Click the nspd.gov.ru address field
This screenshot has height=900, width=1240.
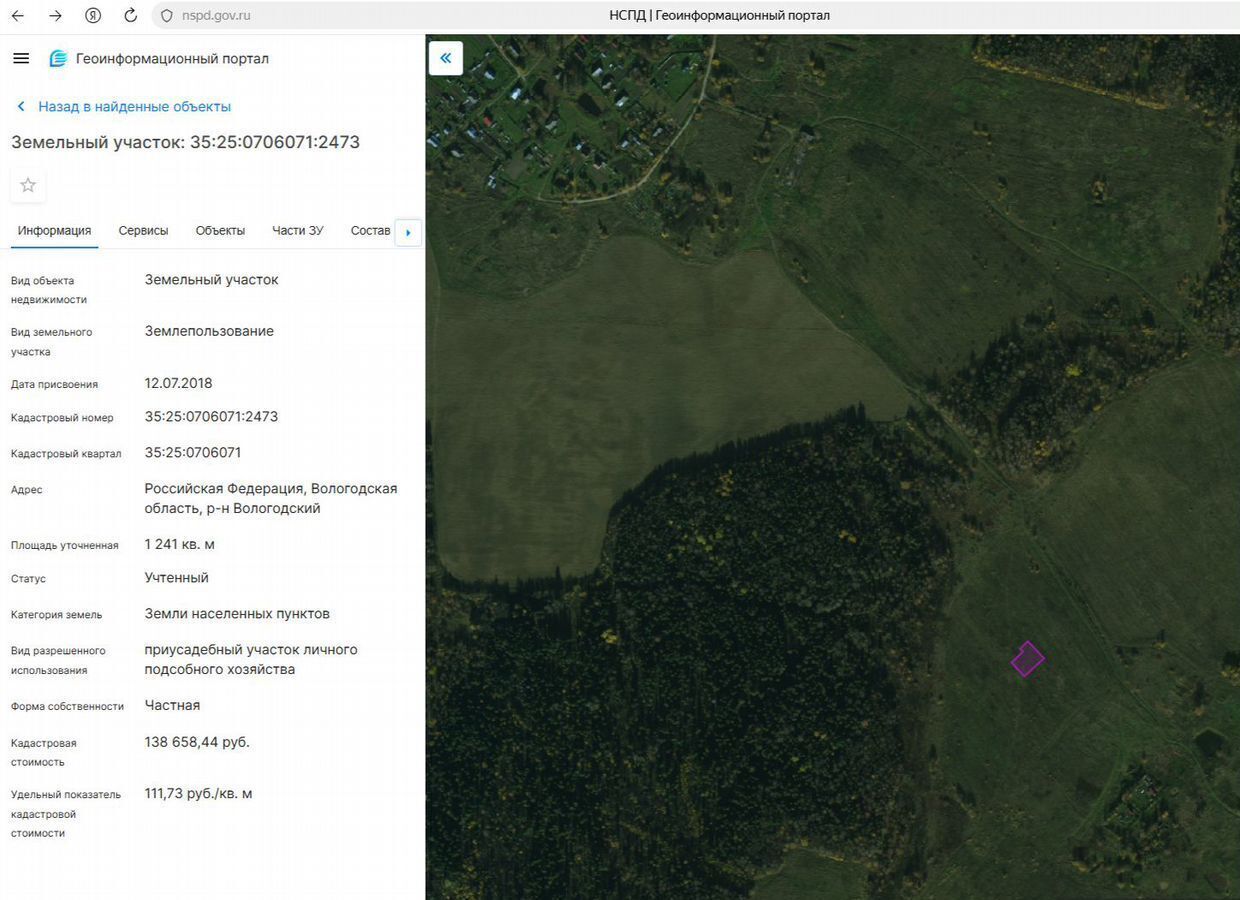(x=216, y=15)
